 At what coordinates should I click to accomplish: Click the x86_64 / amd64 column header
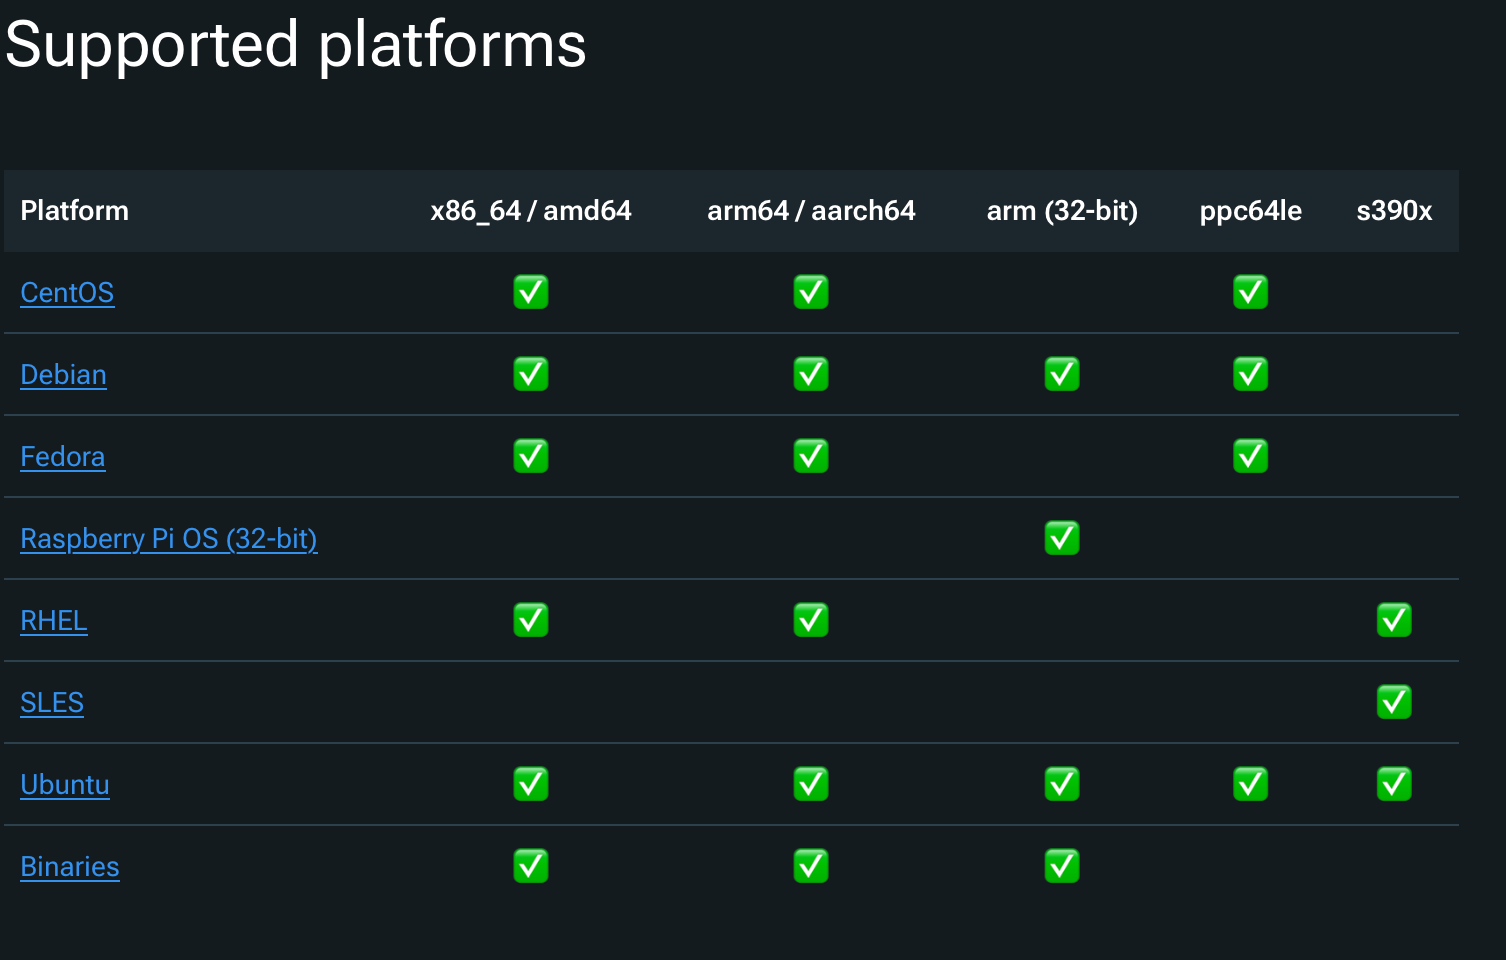point(530,211)
